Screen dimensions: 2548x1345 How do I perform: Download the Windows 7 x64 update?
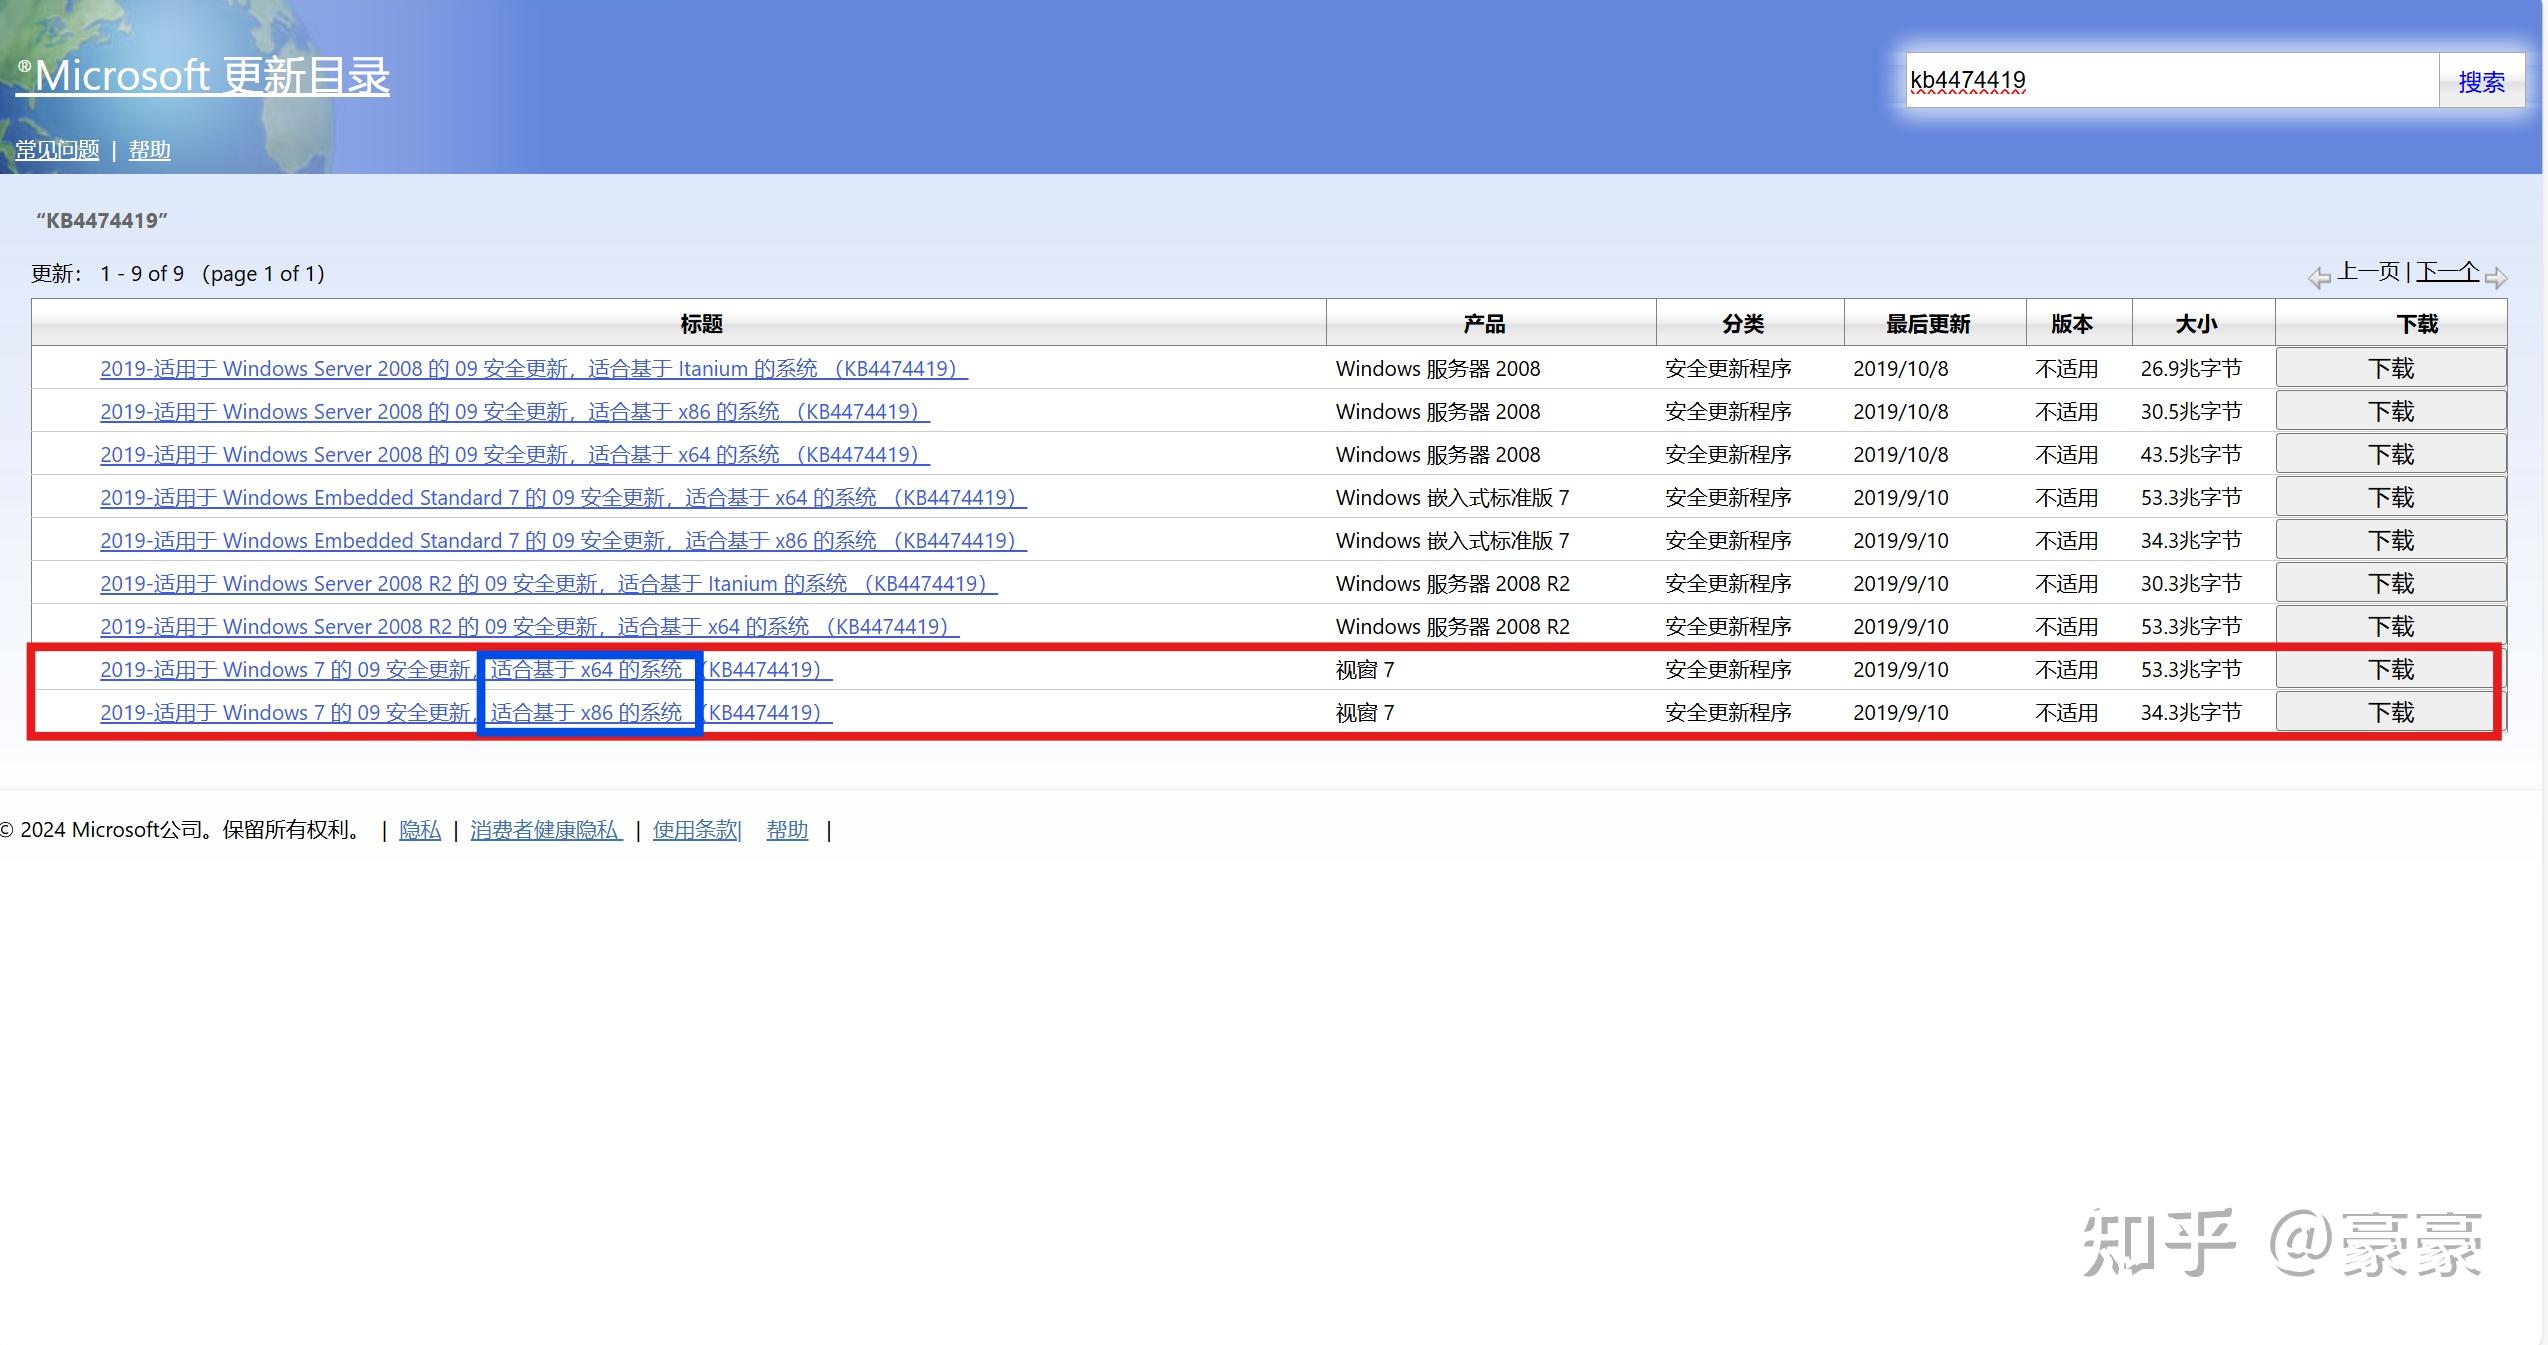pyautogui.click(x=2389, y=669)
